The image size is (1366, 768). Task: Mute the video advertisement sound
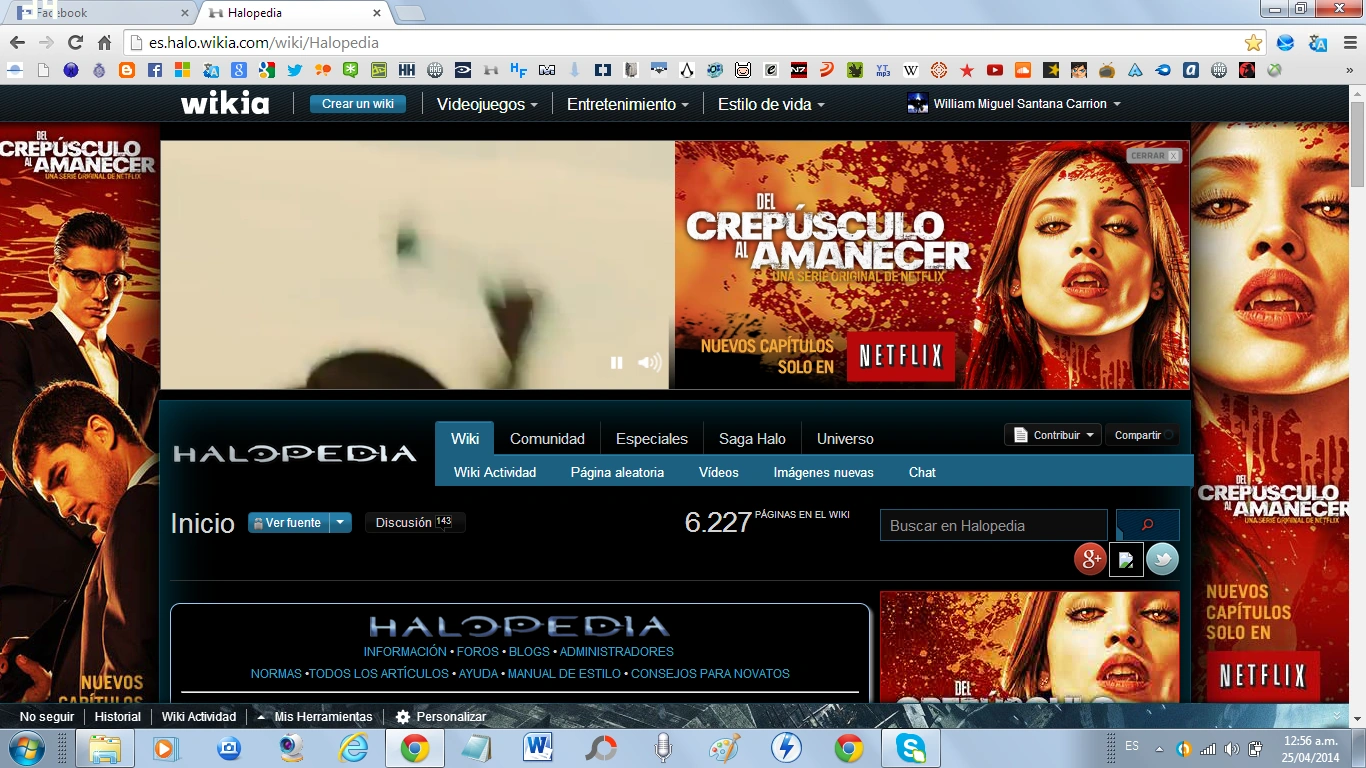click(x=650, y=363)
